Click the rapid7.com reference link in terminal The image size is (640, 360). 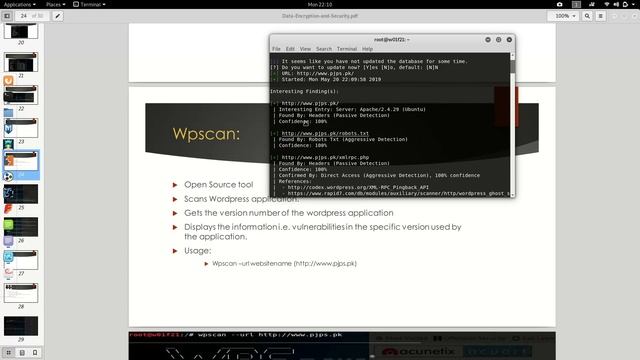pos(398,193)
